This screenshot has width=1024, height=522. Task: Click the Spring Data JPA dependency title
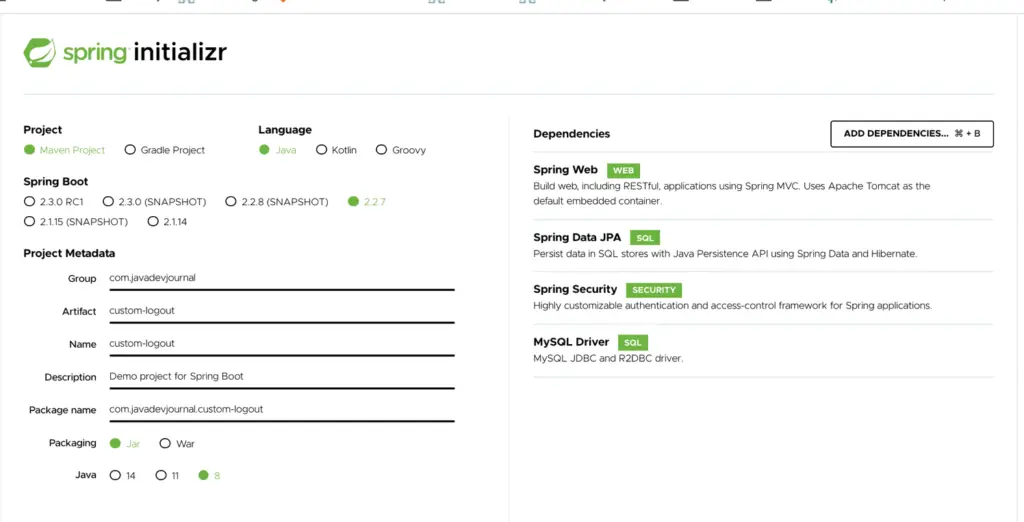click(577, 237)
